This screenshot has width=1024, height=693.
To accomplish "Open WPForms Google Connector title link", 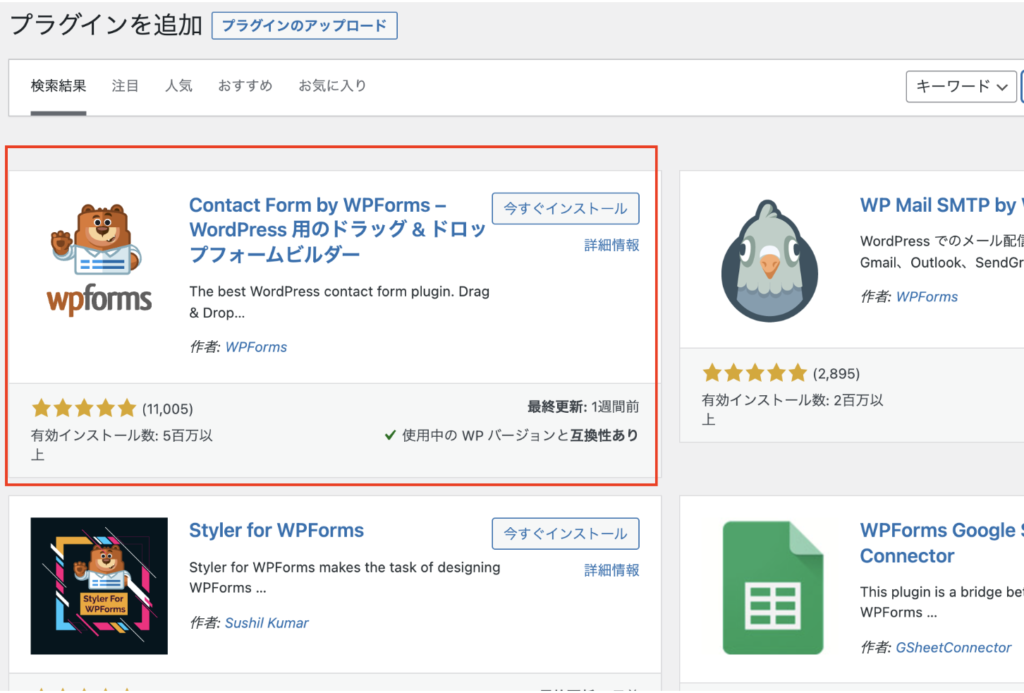I will point(942,543).
